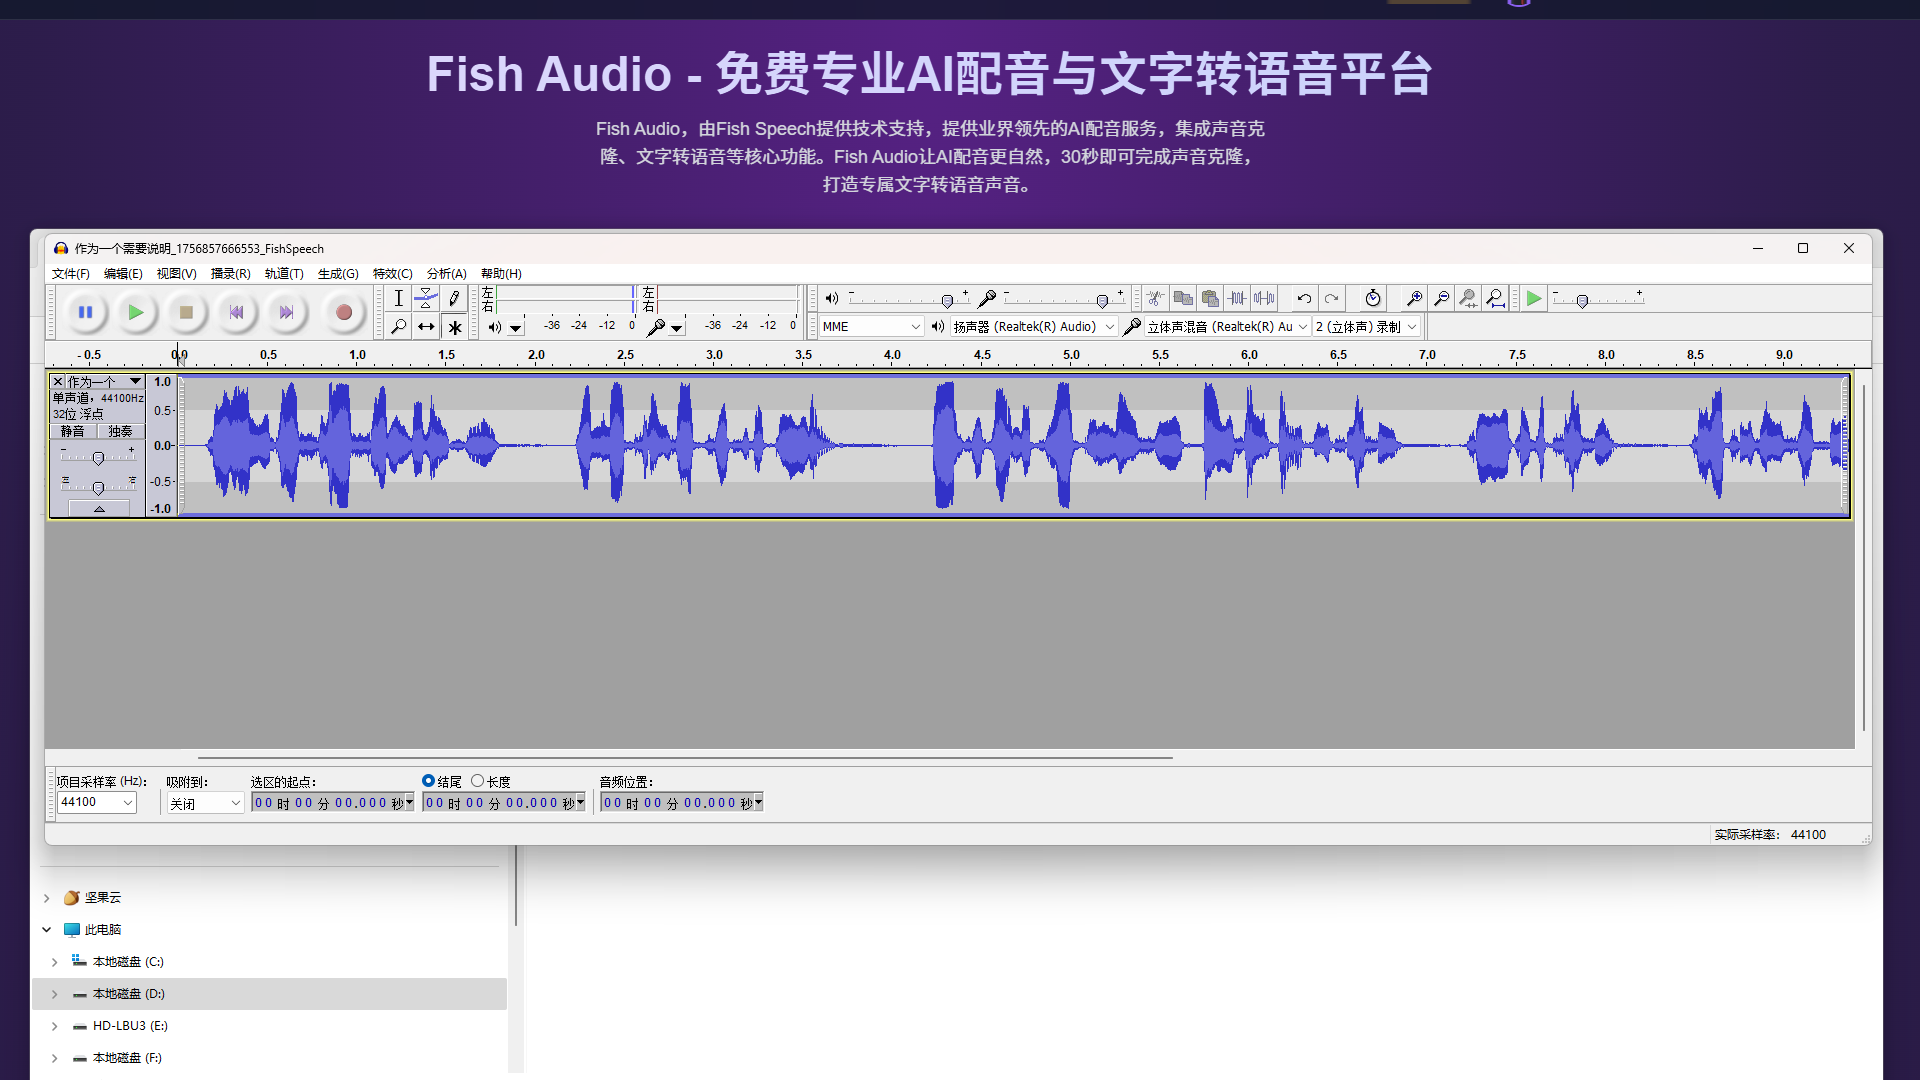Open the project sample rate dropdown
Viewport: 1920px width, 1080px height.
coord(95,802)
